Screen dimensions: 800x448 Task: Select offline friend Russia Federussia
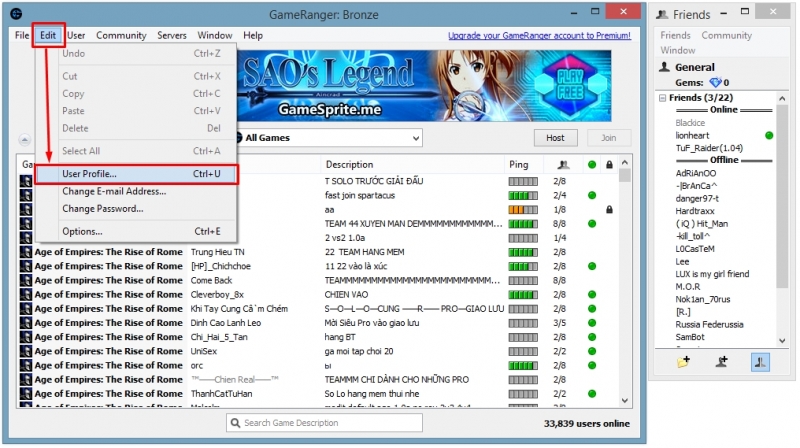(x=709, y=325)
